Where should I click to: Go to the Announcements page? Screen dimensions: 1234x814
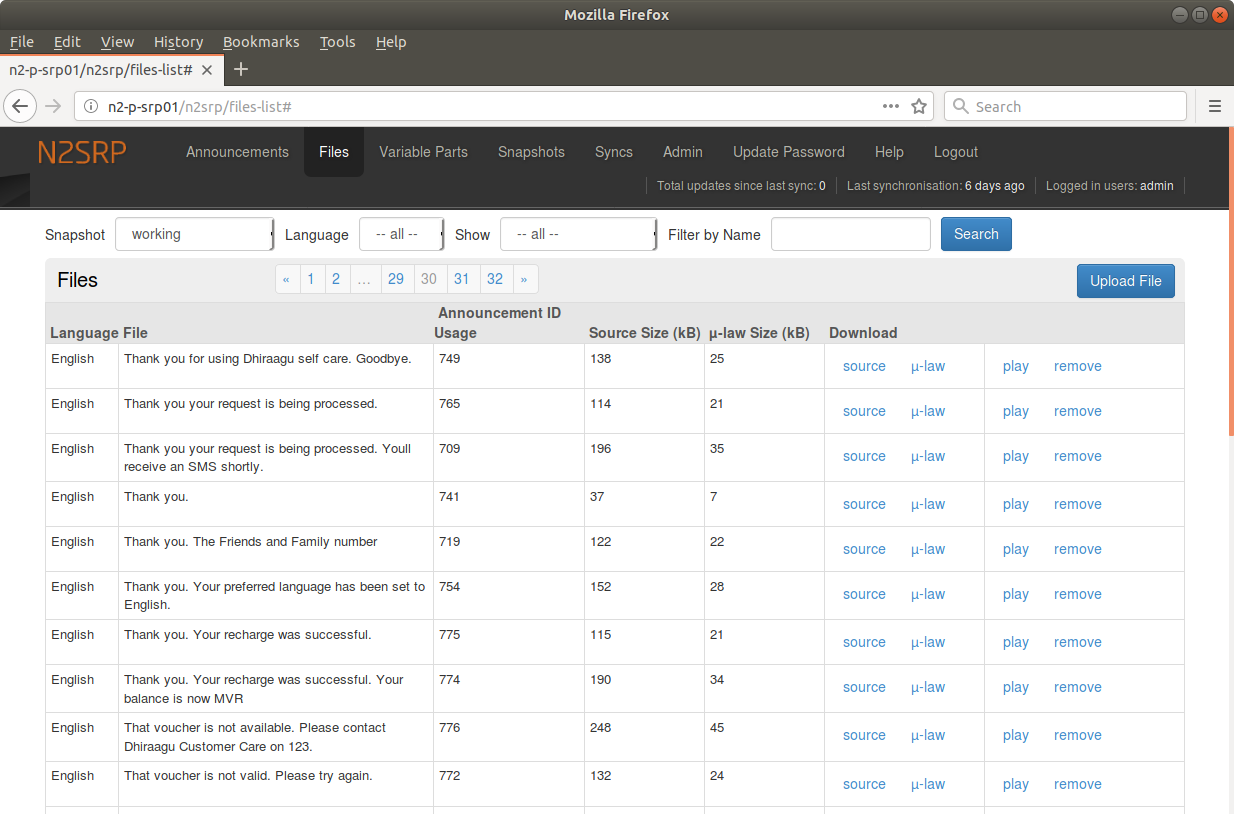[237, 152]
